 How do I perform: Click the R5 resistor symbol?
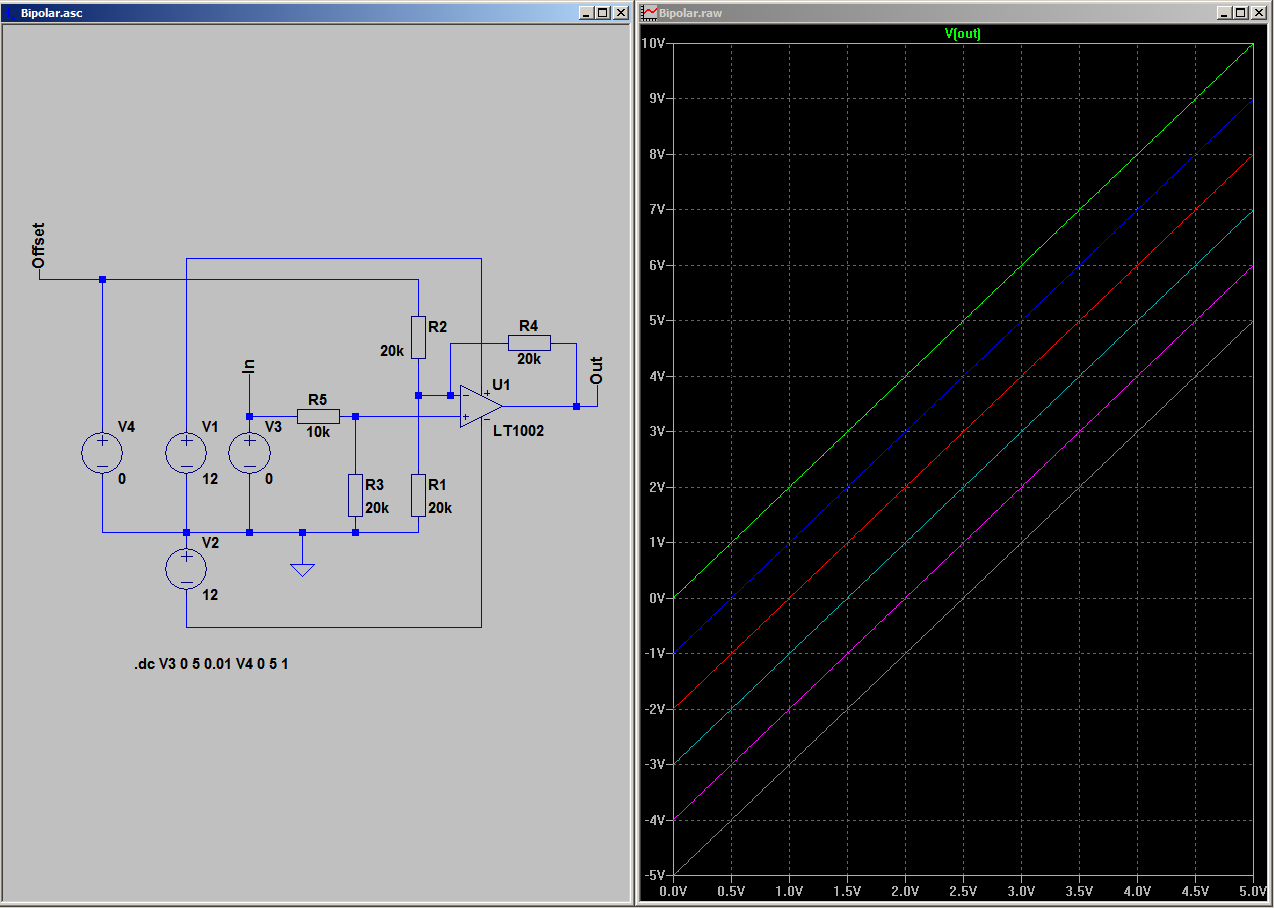318,416
